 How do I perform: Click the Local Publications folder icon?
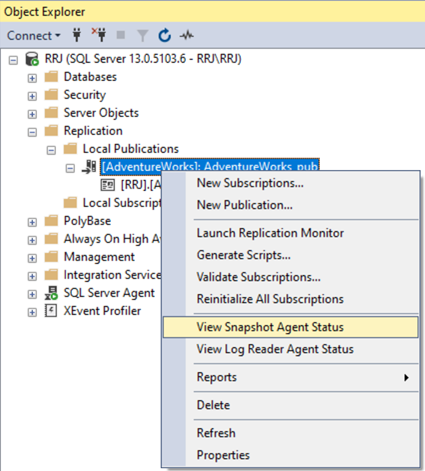point(70,149)
